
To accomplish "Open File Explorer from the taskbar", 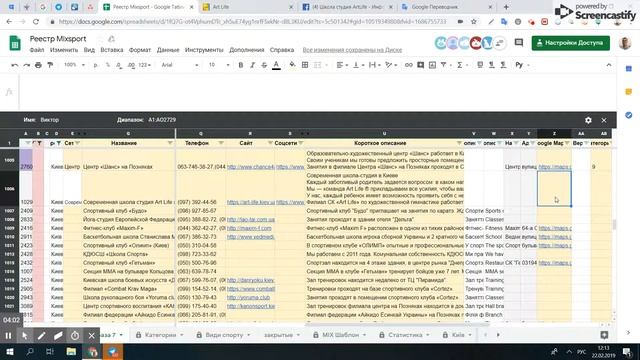I will point(71,351).
